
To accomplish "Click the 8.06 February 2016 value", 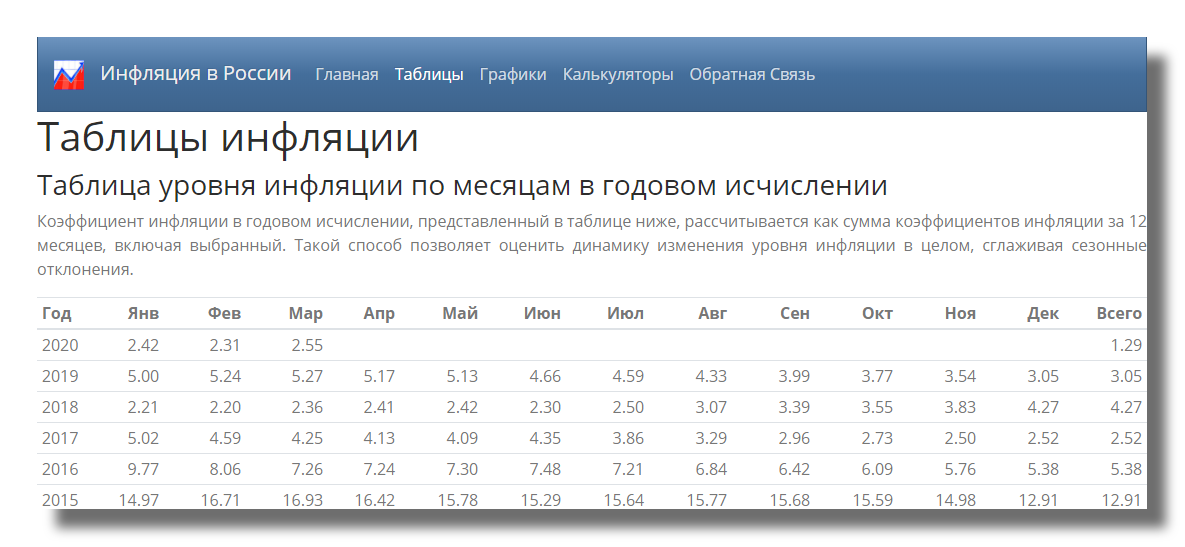I will coord(225,469).
